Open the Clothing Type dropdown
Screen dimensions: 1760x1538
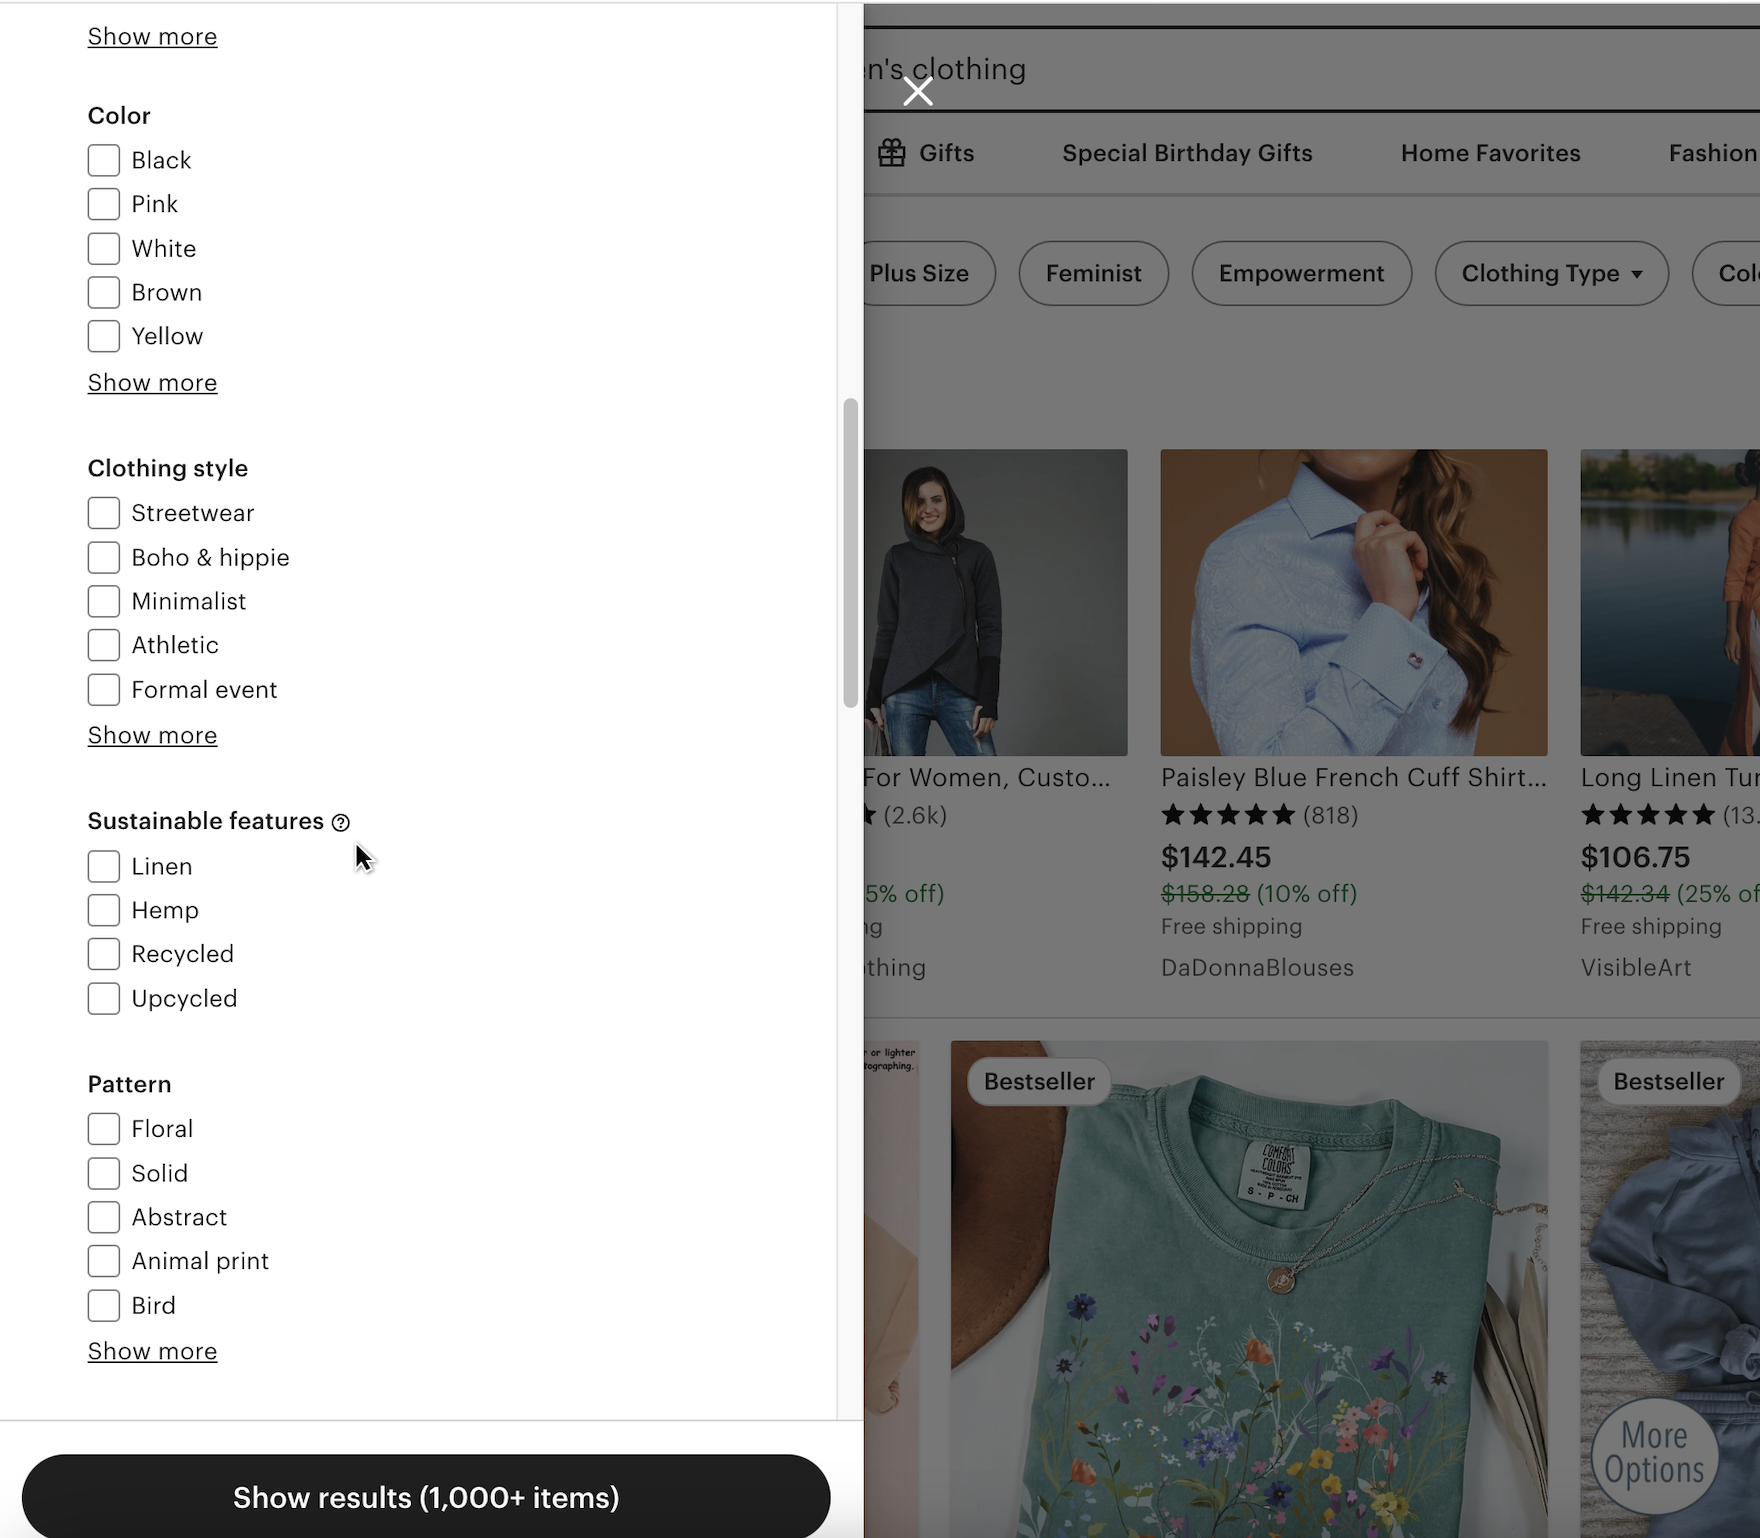point(1551,273)
